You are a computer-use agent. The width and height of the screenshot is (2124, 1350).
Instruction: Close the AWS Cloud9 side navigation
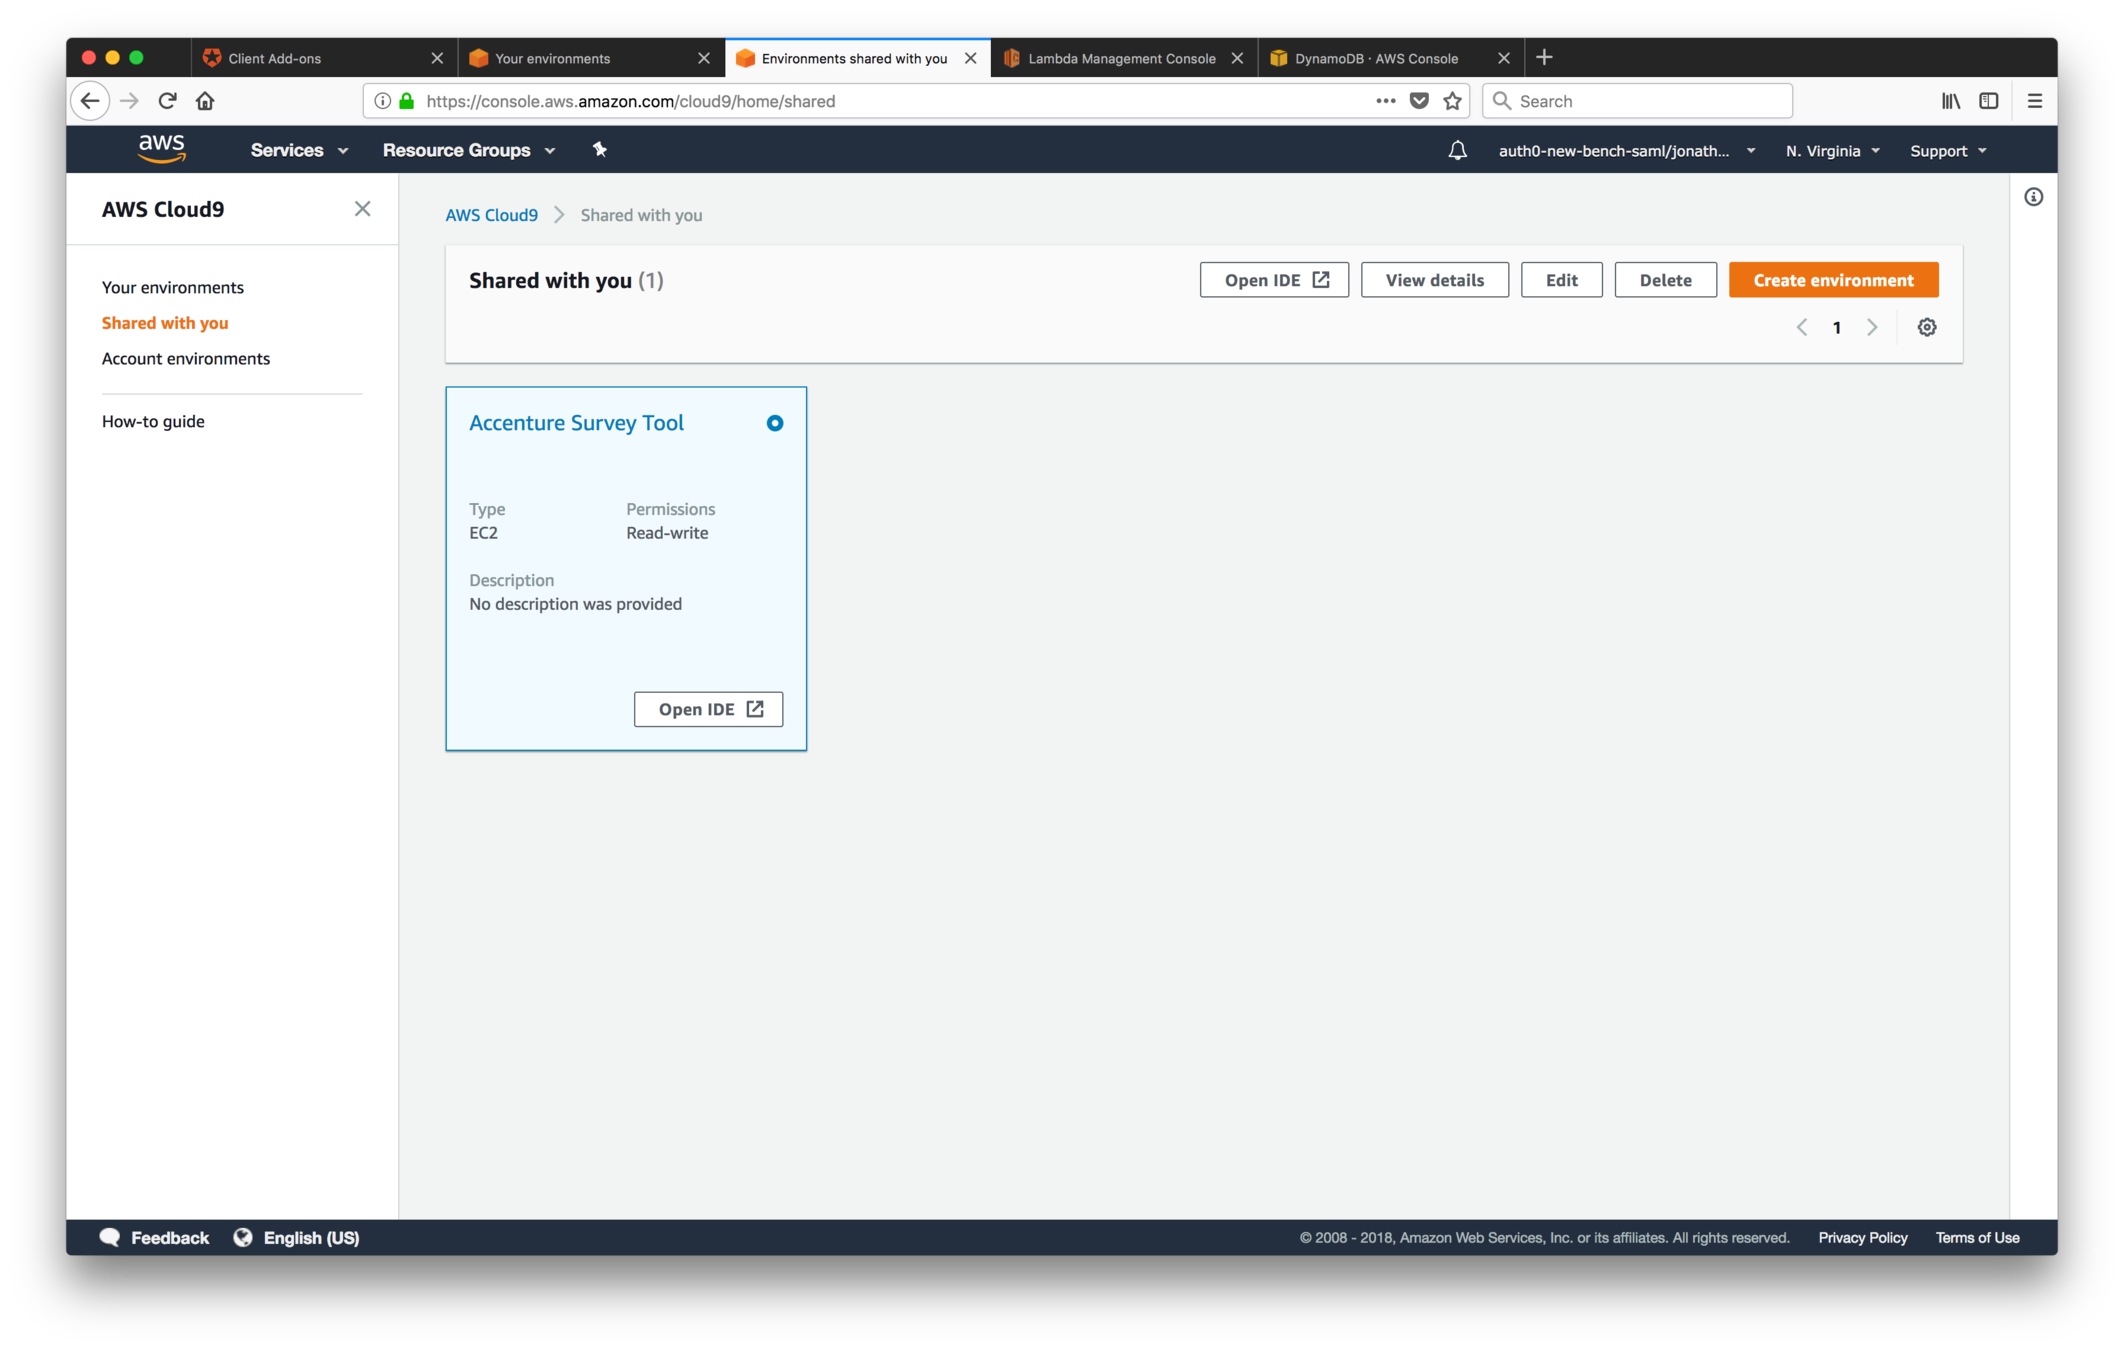362,209
